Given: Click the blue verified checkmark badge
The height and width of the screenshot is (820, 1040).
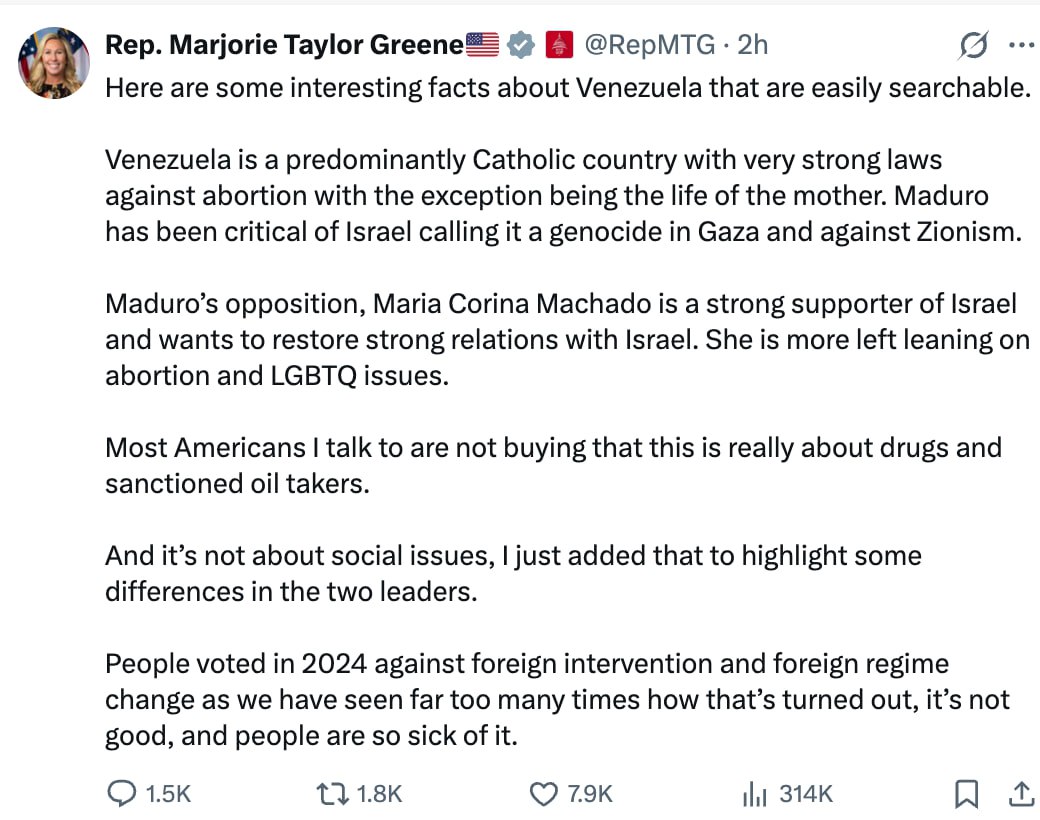Looking at the screenshot, I should pos(520,45).
